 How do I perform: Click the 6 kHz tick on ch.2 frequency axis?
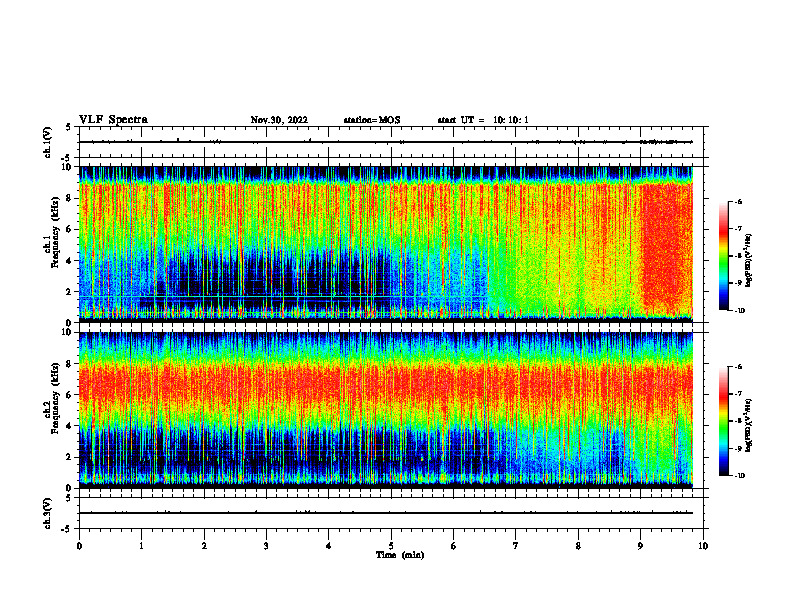(x=69, y=395)
